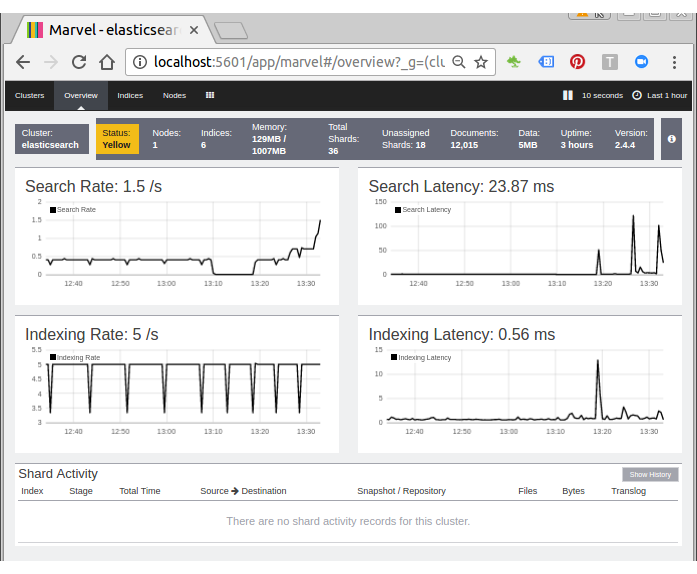Click the Unassigned Shards: 18 stat

(405, 139)
